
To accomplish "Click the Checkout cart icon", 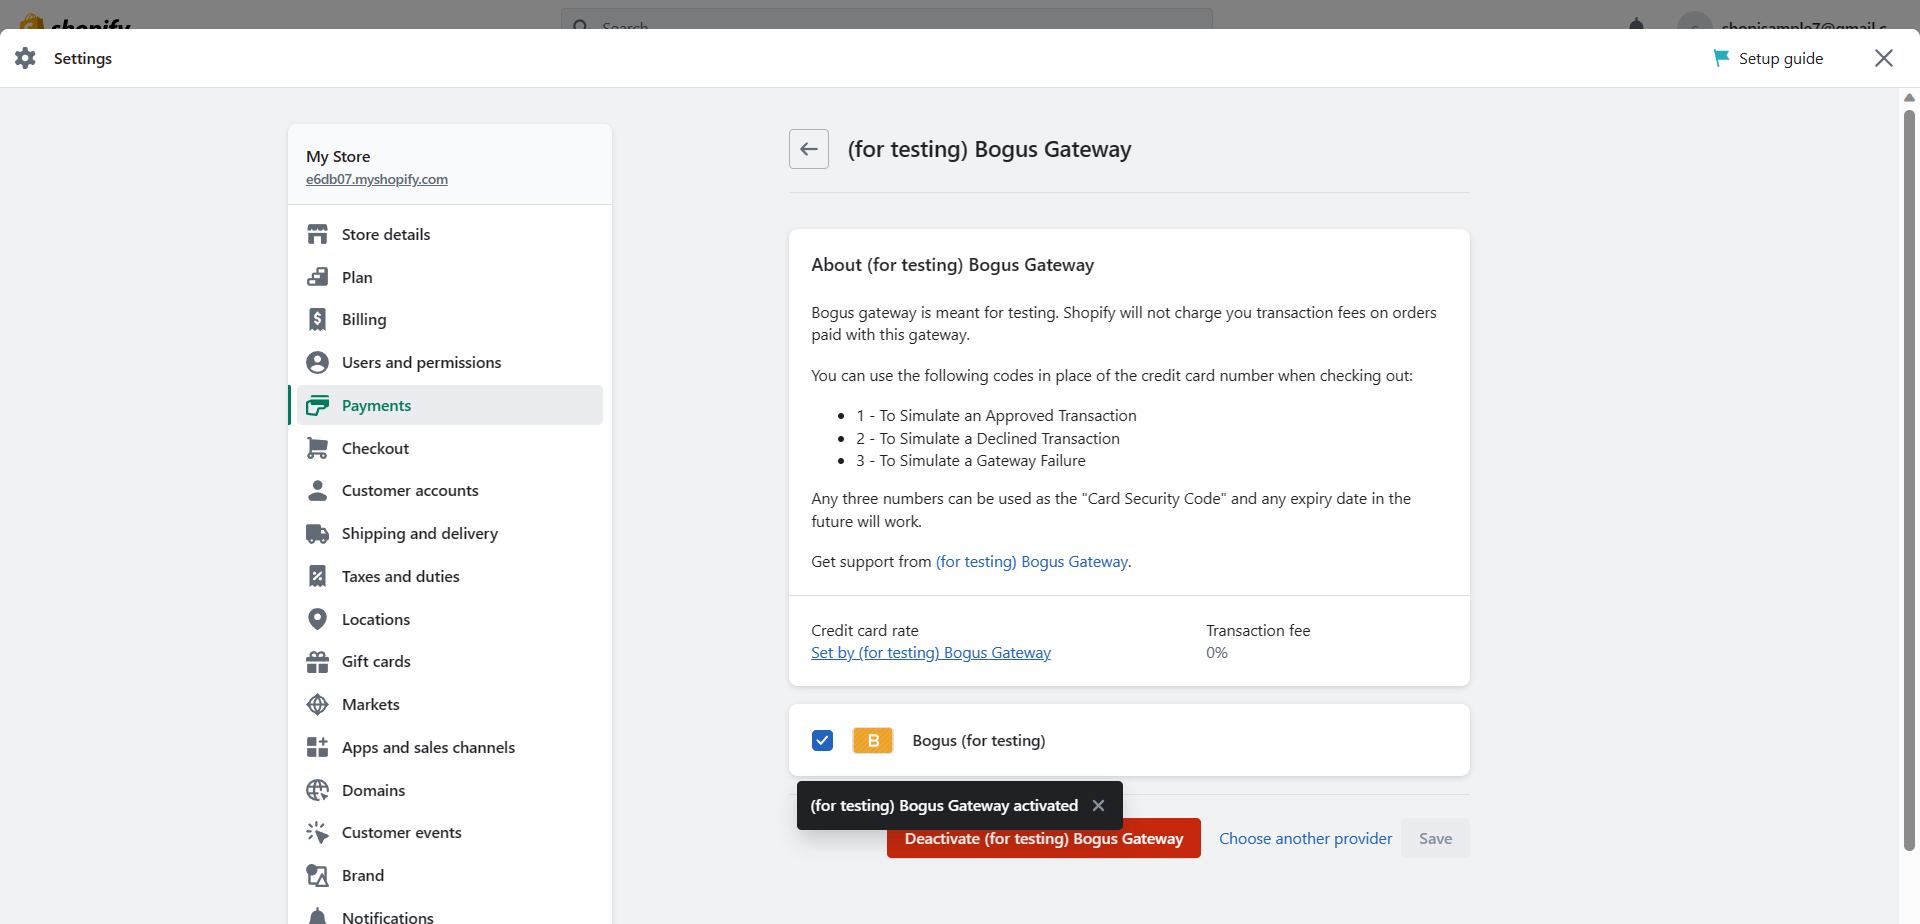I will (318, 448).
